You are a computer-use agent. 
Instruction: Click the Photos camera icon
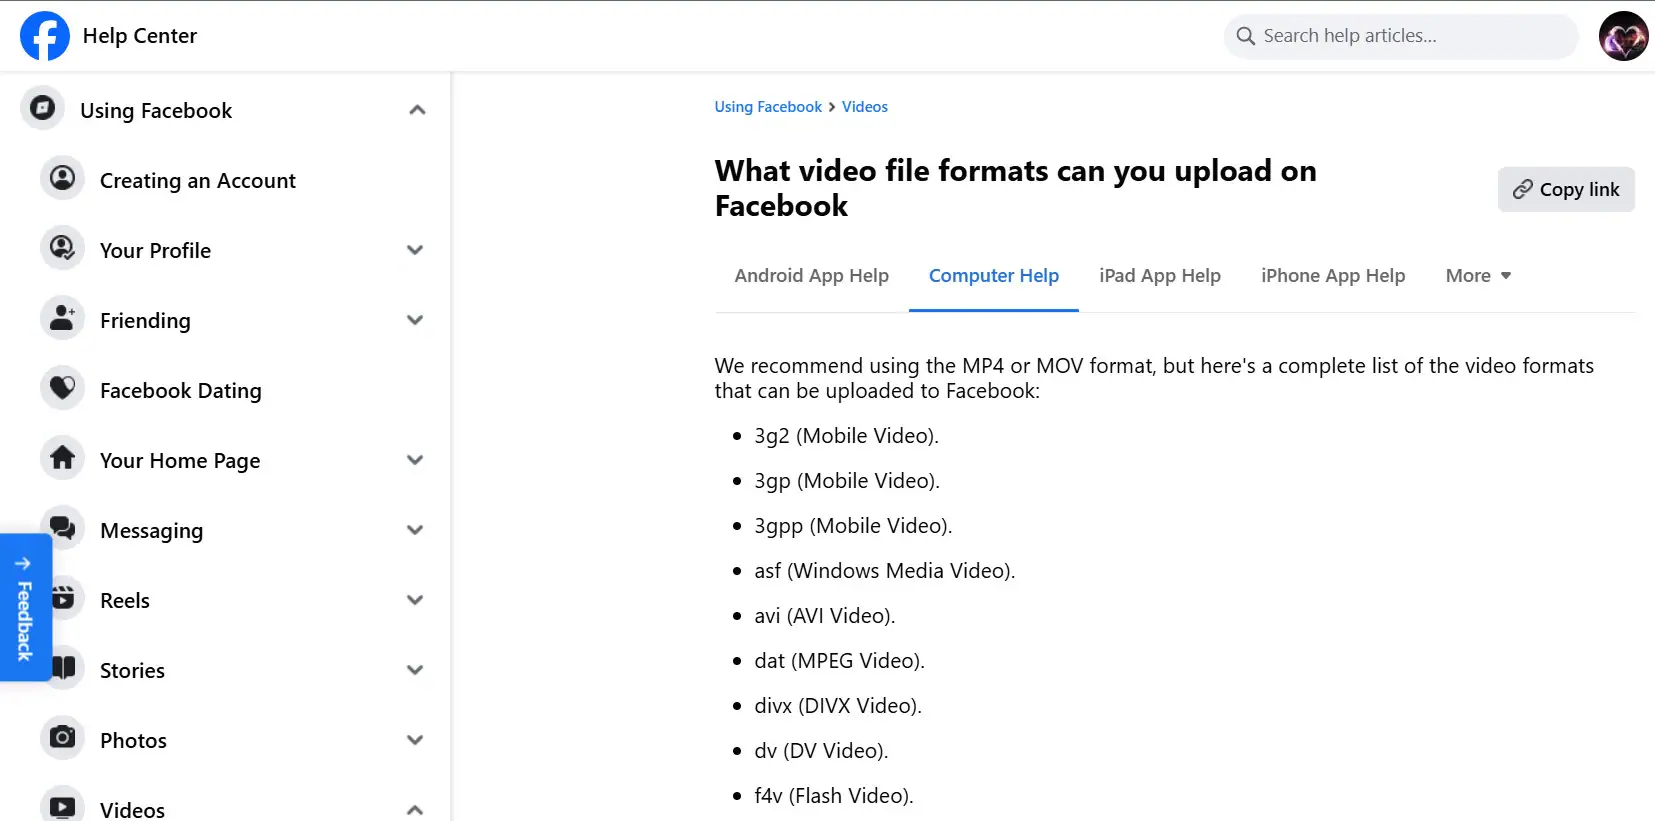62,738
